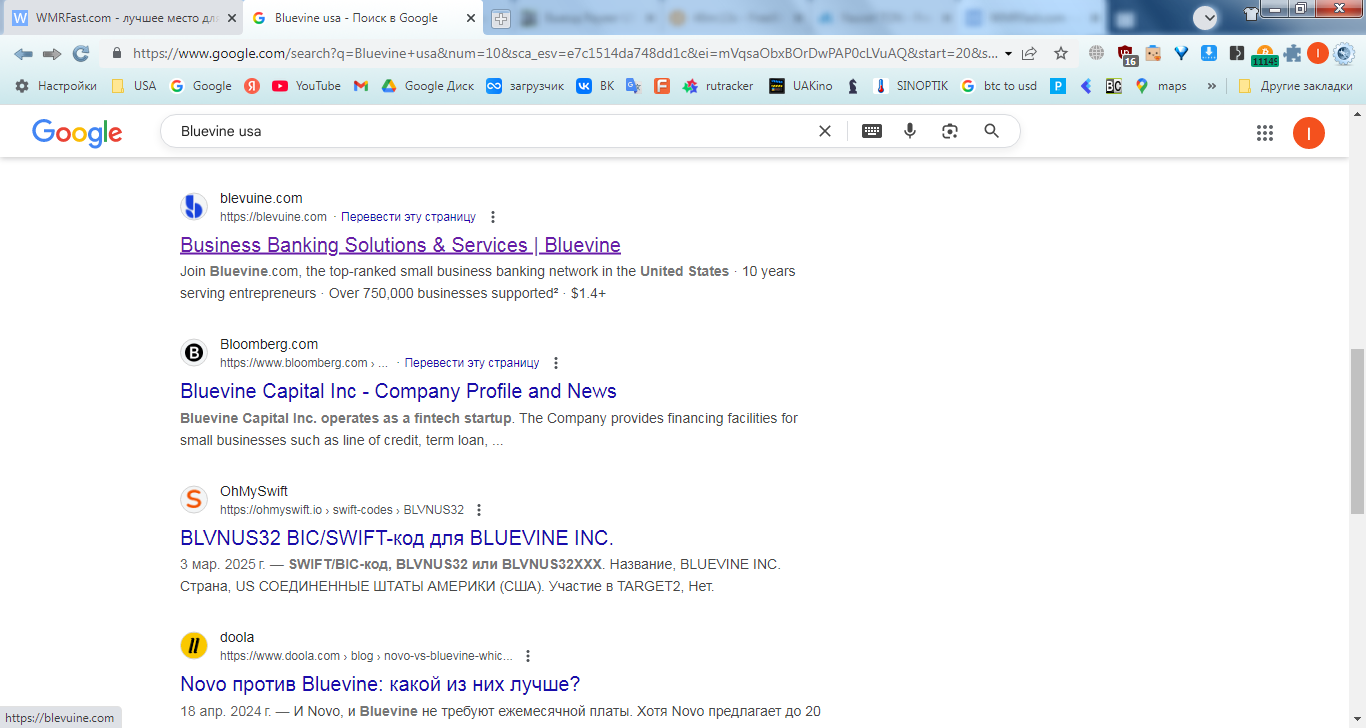
Task: Go back with the browser back arrow
Action: 23,54
